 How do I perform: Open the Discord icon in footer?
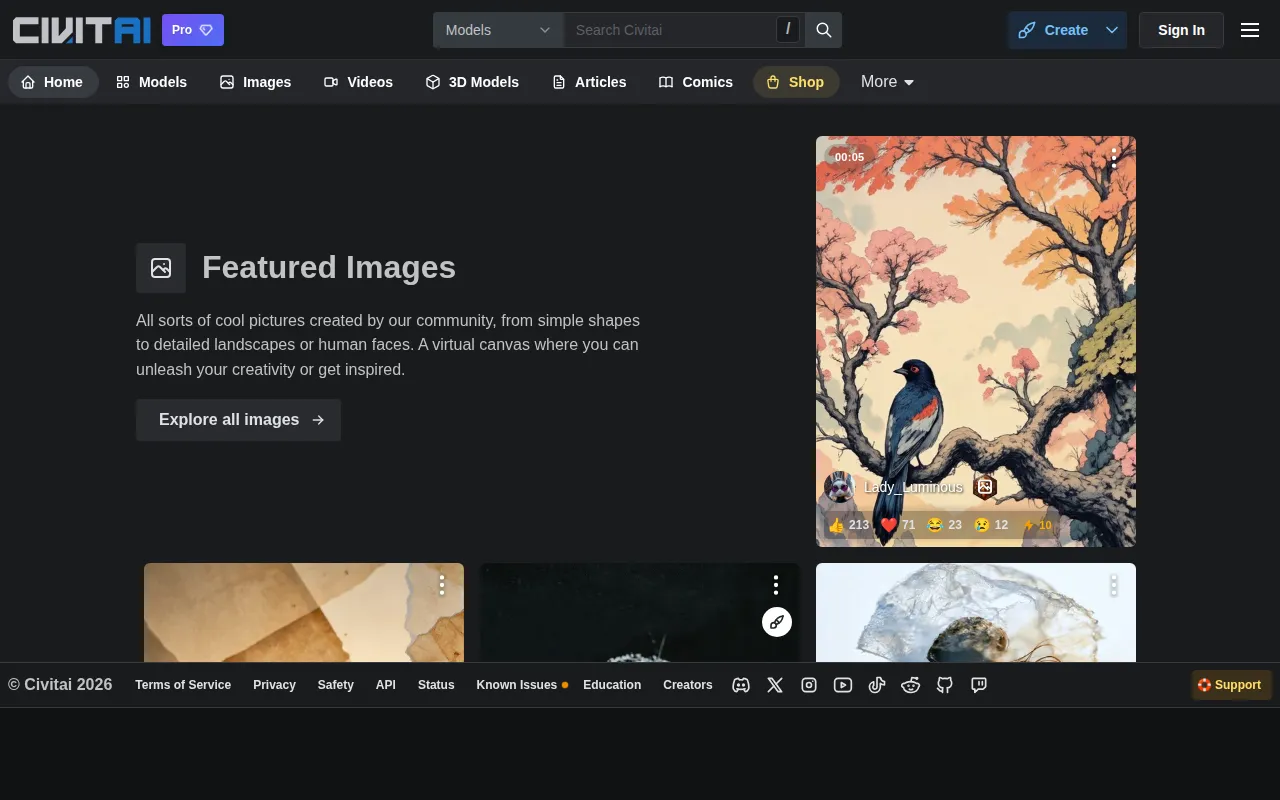tap(741, 685)
